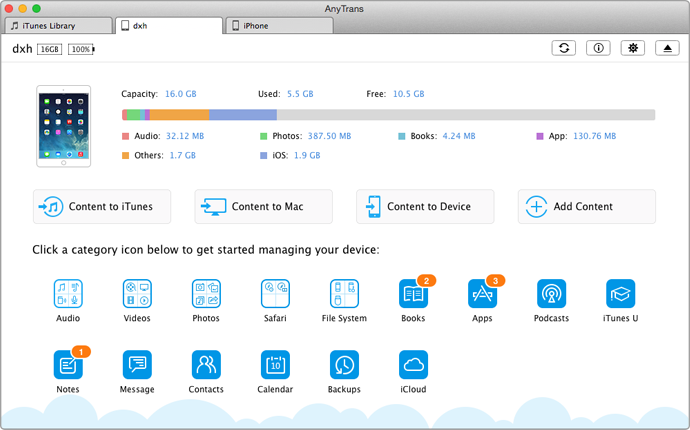Click the Content to iTunes button
The image size is (690, 430).
click(102, 206)
